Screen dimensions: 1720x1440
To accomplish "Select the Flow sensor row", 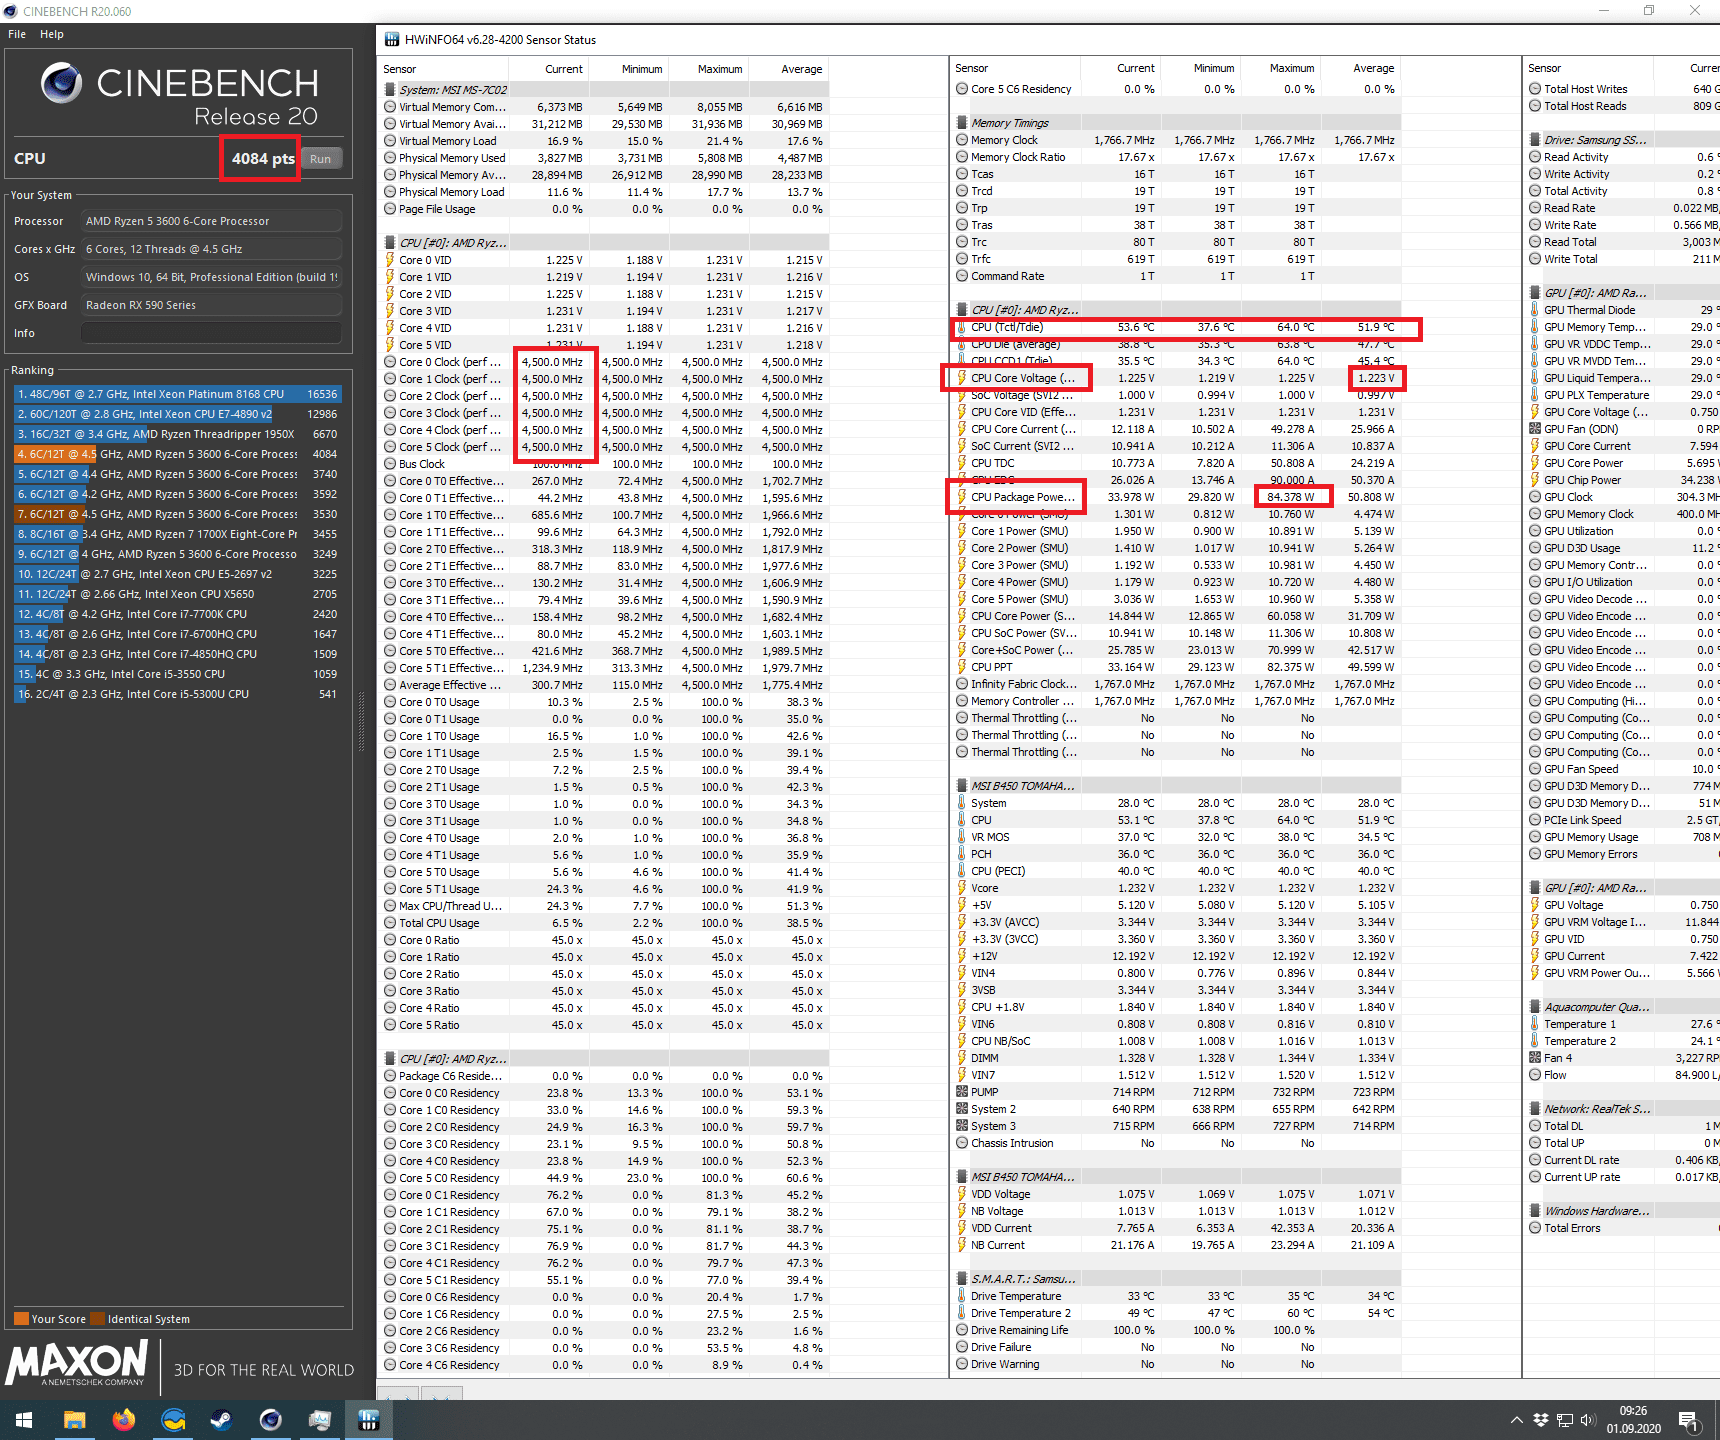I will (x=1624, y=1075).
